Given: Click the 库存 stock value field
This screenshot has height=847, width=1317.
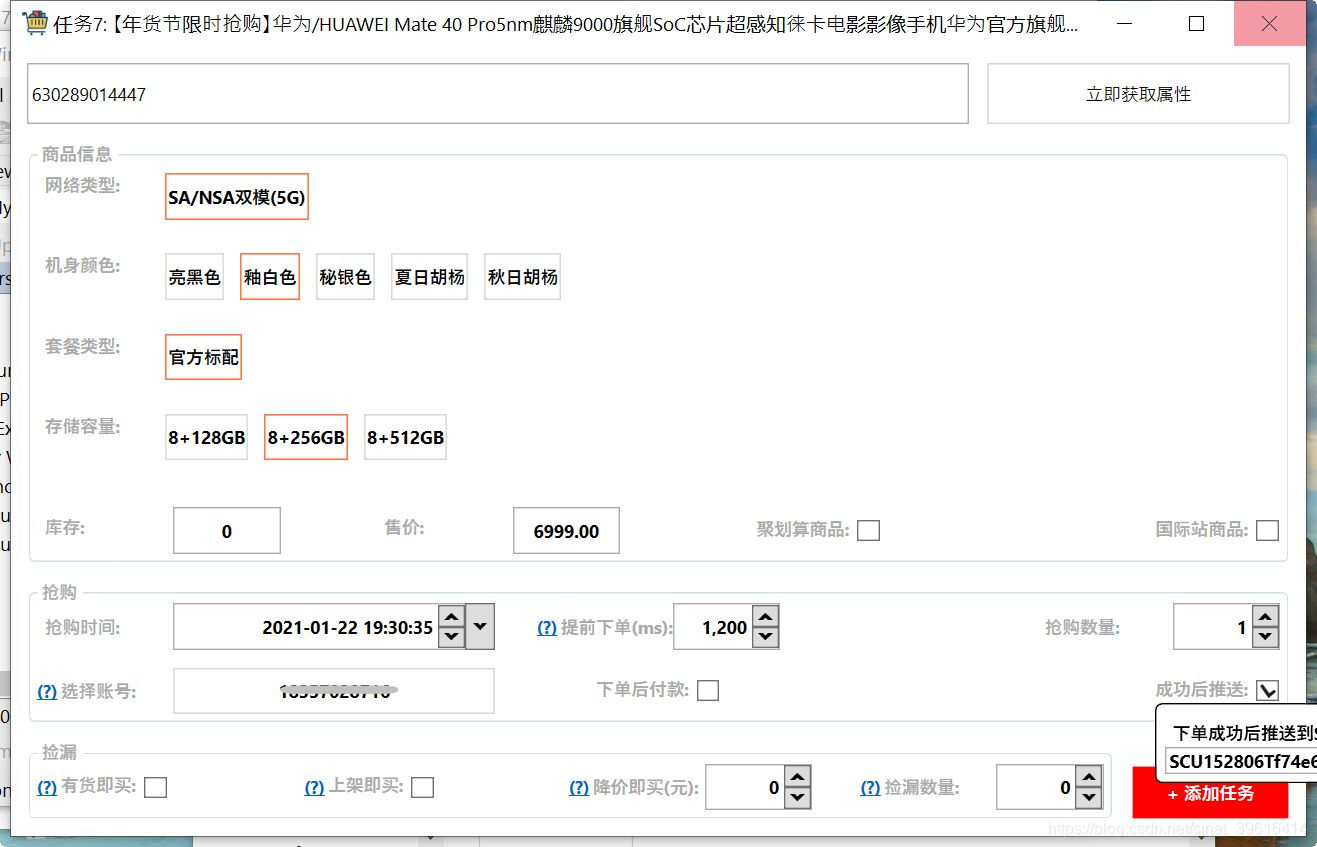Looking at the screenshot, I should click(227, 531).
